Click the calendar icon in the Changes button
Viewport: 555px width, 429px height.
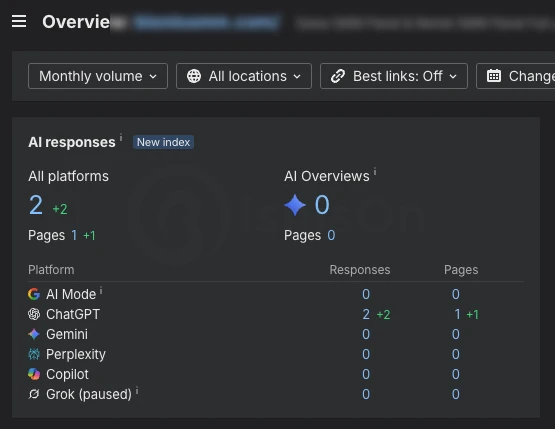tap(494, 76)
